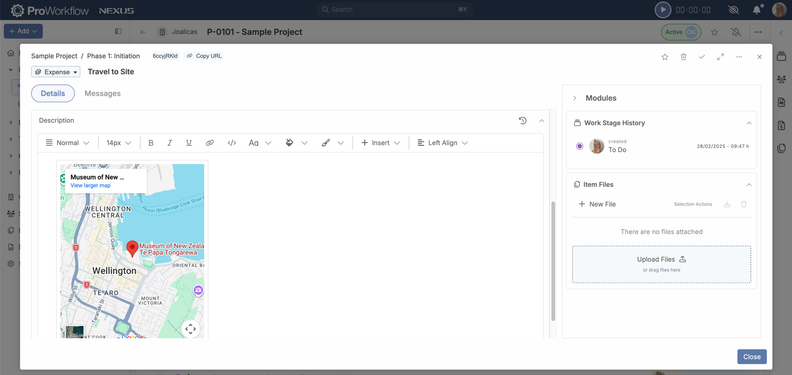792x375 pixels.
Task: Toggle the sidebar collapse icon
Action: coord(118,31)
